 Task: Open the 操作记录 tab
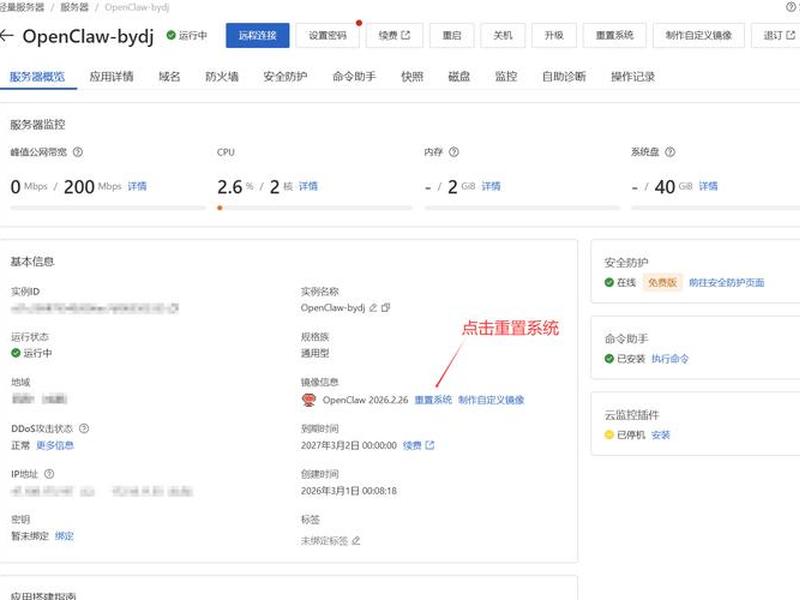633,77
